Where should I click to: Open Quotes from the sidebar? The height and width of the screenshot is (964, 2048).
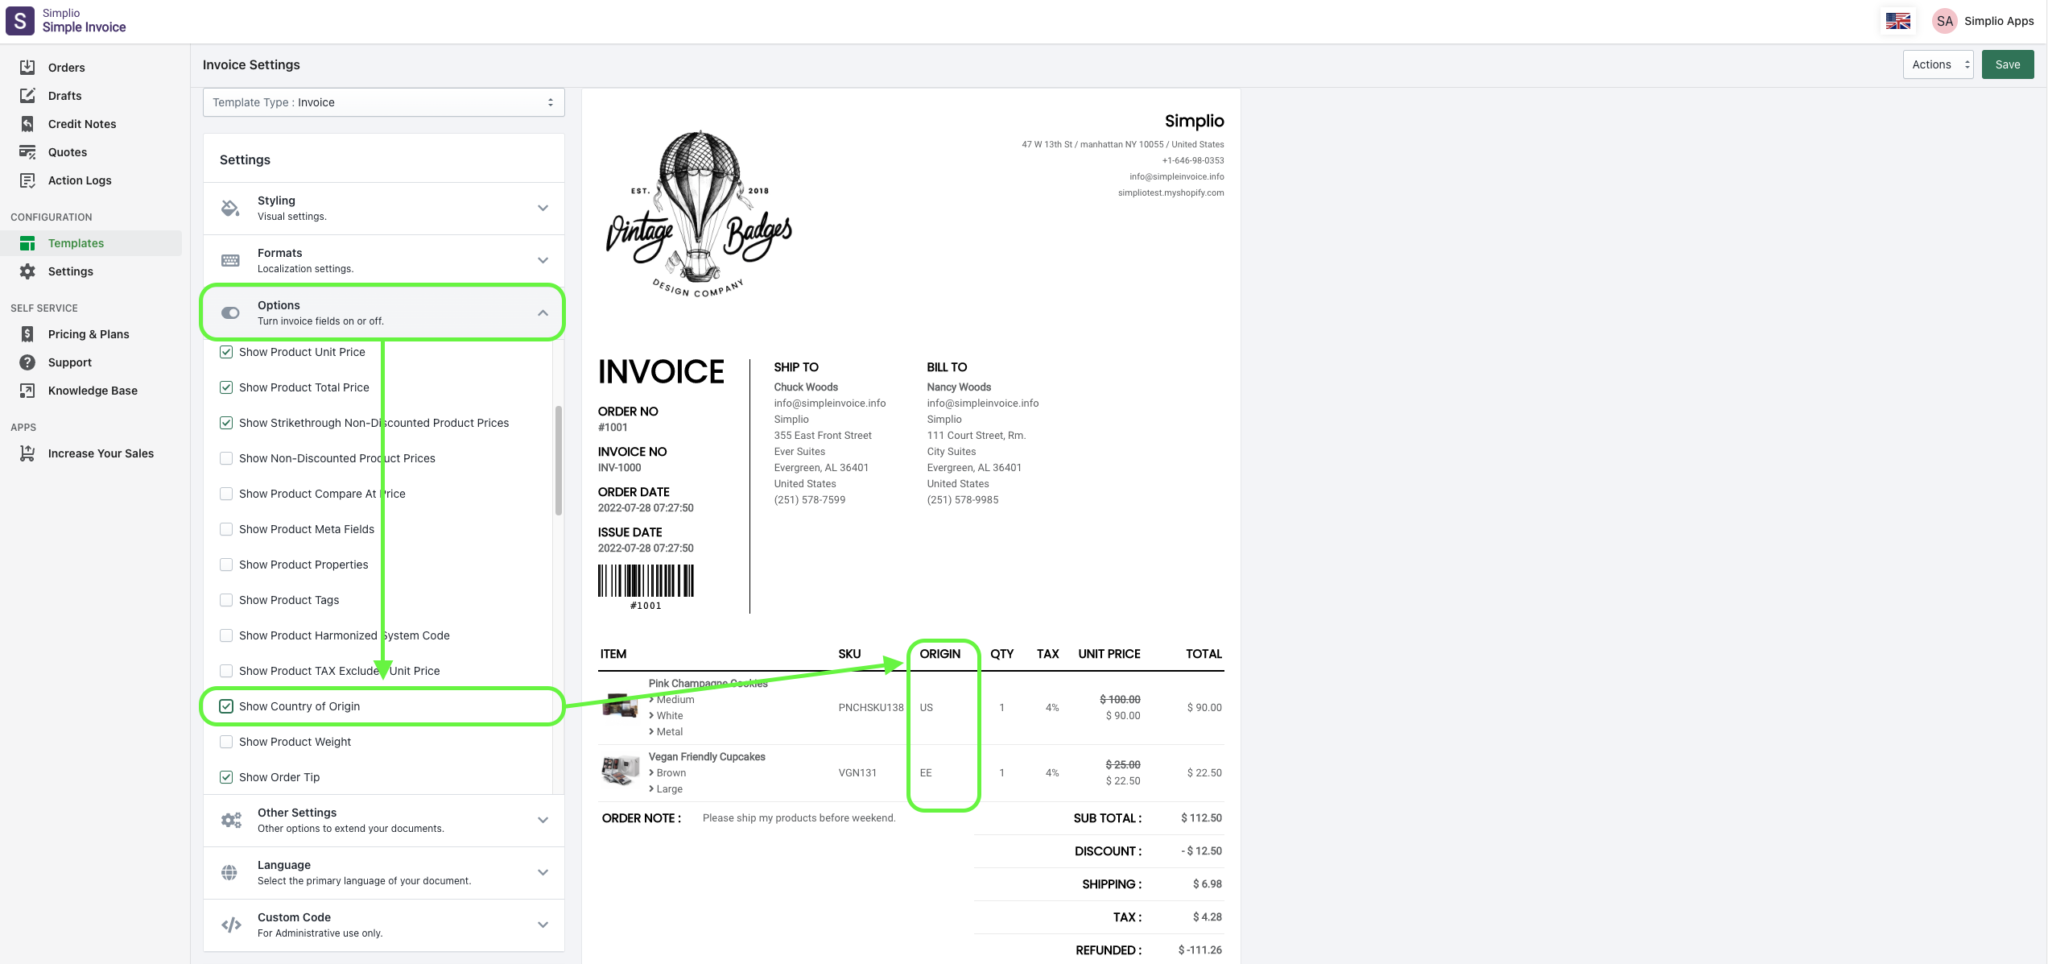[x=67, y=152]
